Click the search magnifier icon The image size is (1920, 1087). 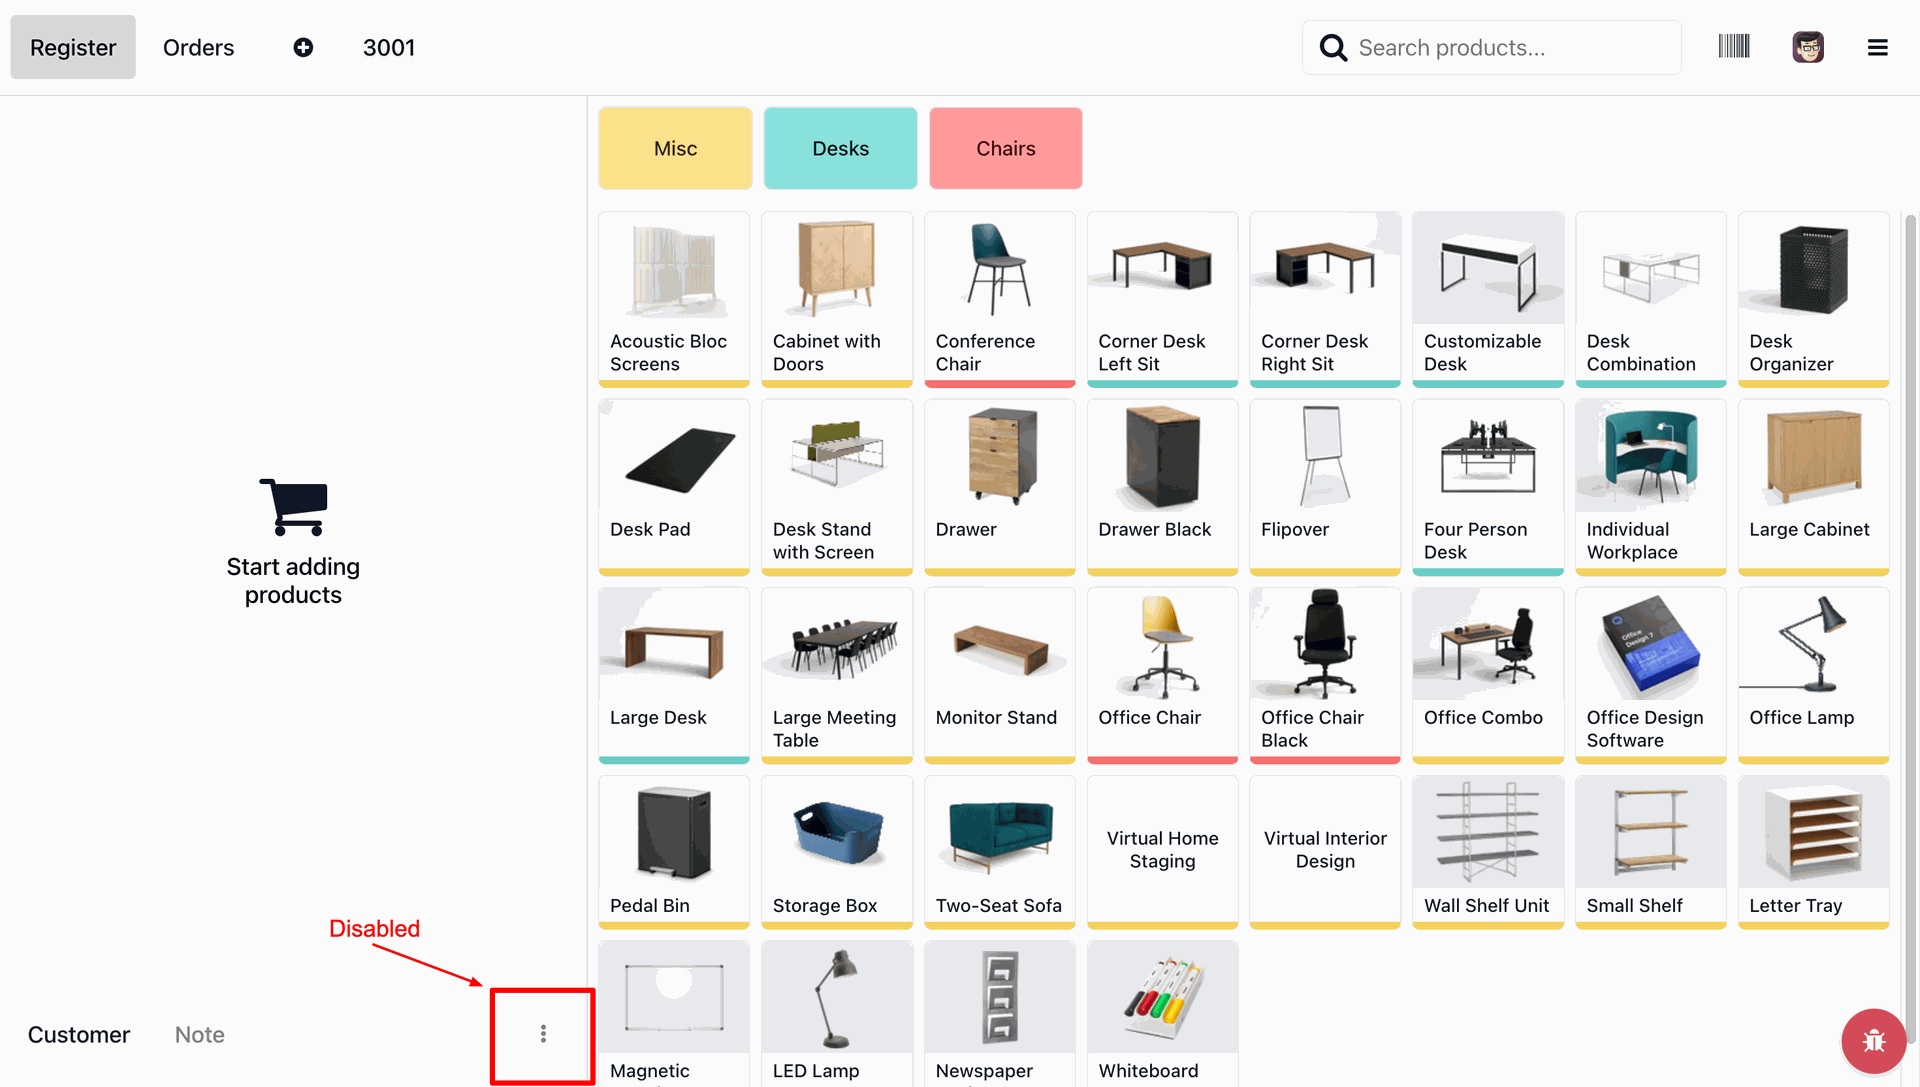(x=1333, y=47)
